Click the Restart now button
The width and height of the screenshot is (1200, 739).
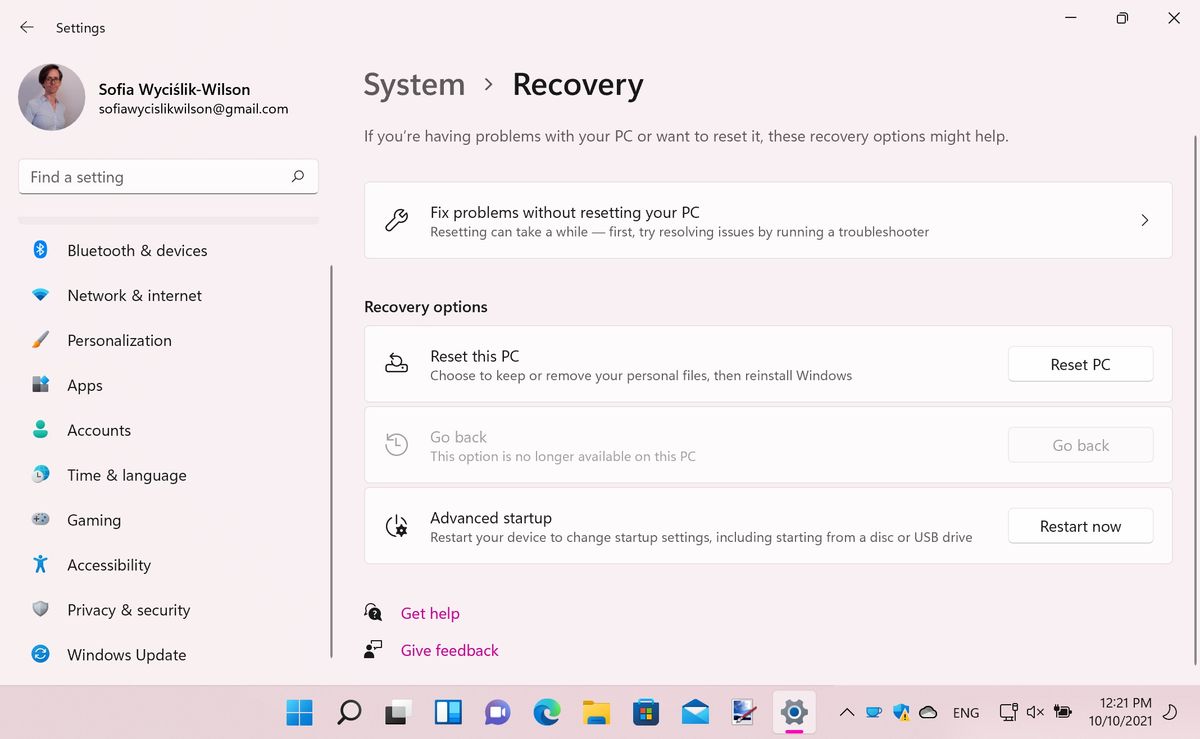click(x=1080, y=525)
